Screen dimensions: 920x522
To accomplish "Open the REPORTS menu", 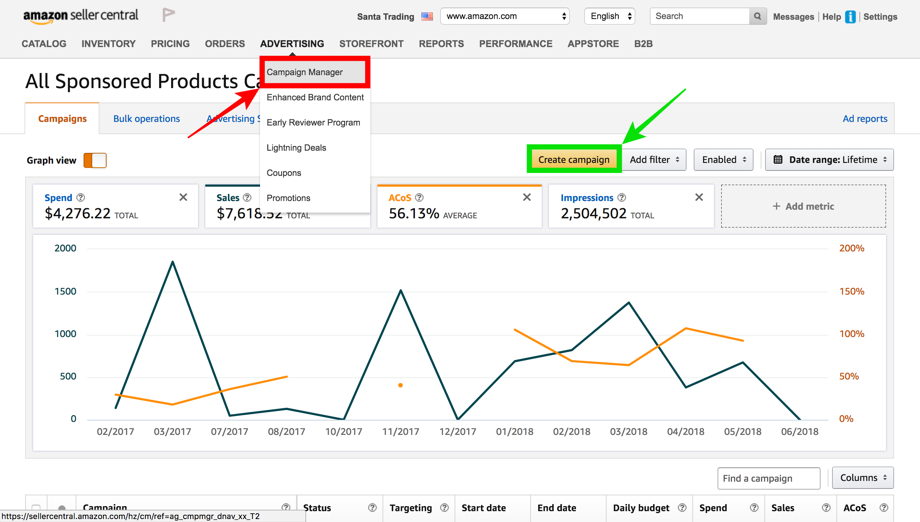I will (x=441, y=44).
